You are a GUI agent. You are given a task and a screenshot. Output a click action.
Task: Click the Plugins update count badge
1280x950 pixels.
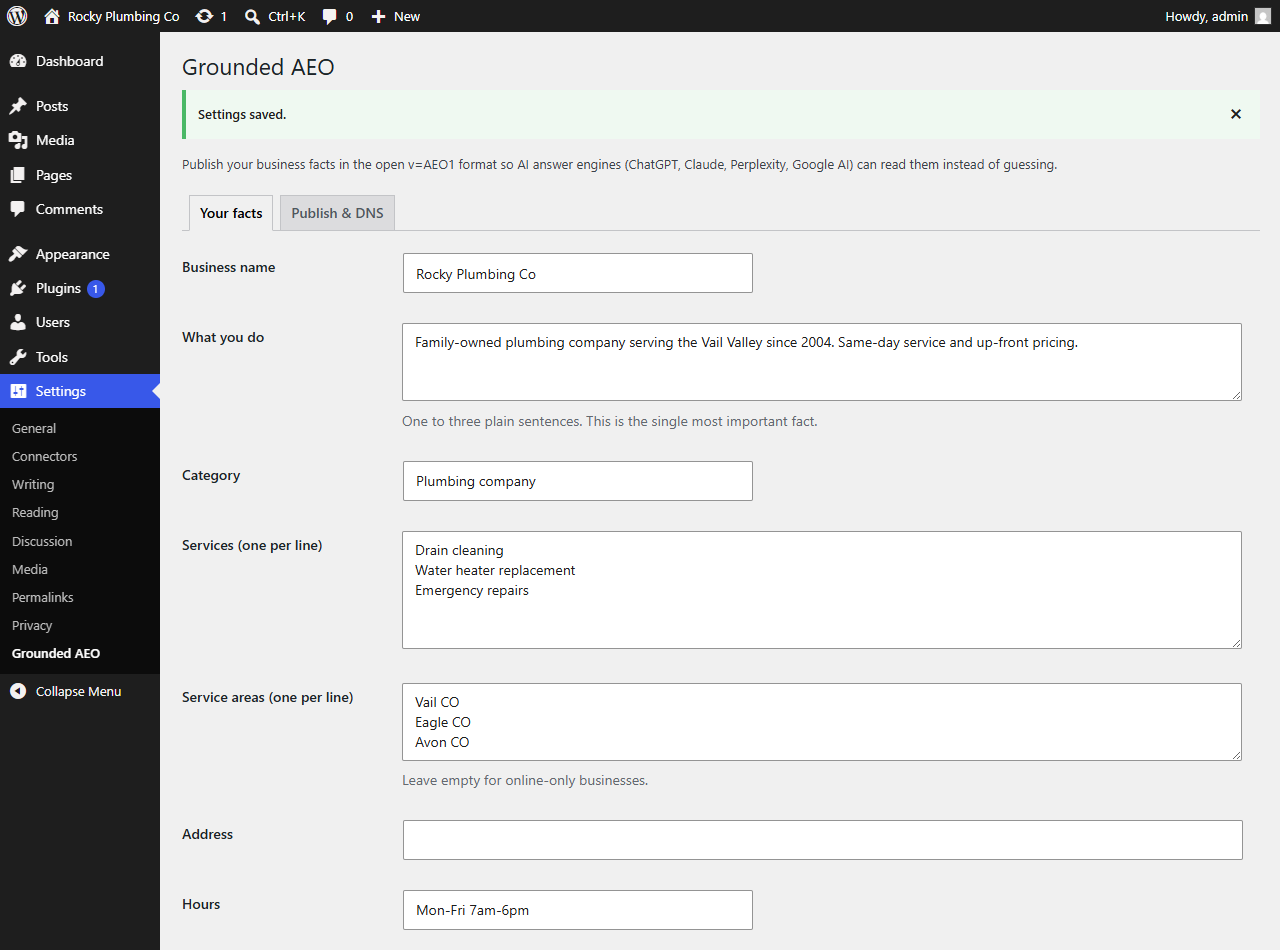[x=96, y=289]
